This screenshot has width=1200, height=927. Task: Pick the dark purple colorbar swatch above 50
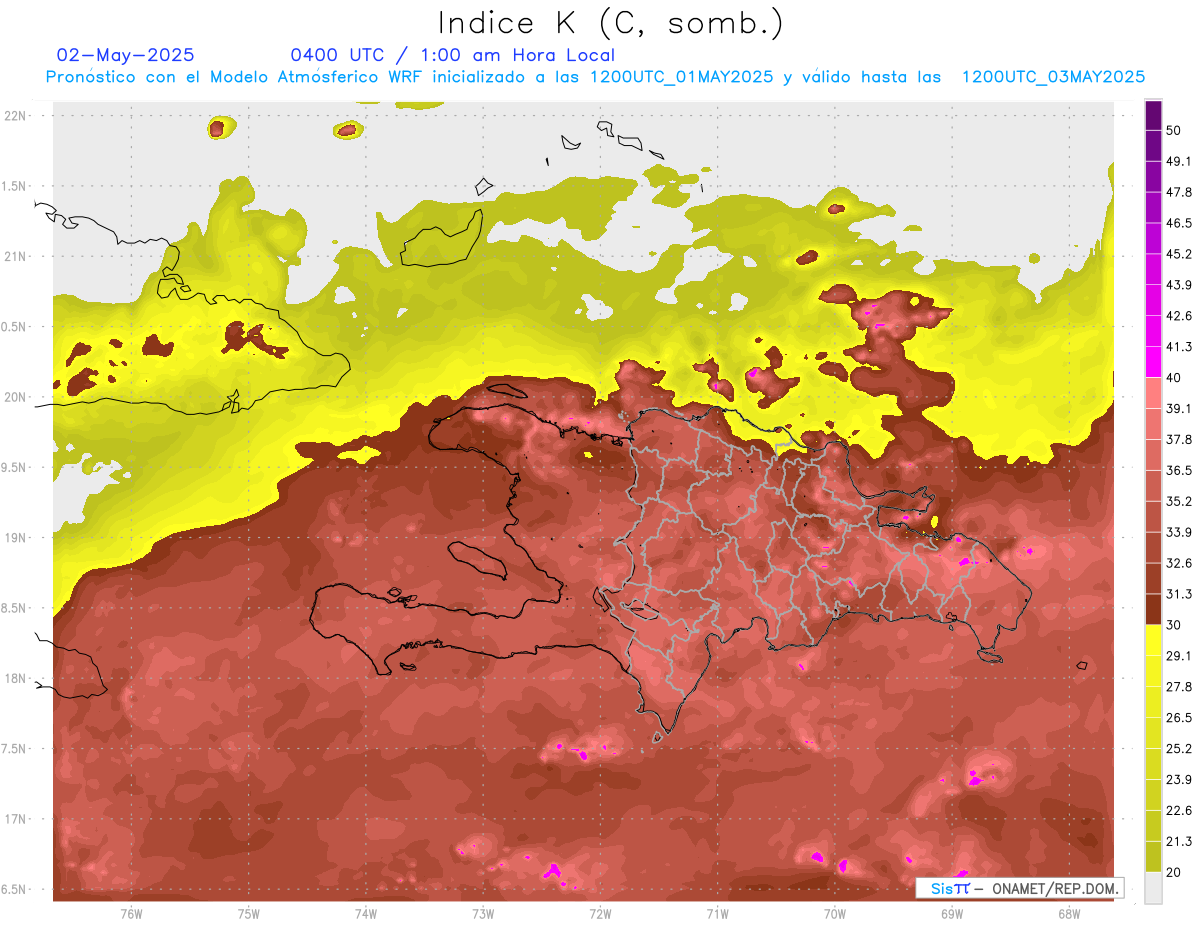tap(1153, 115)
